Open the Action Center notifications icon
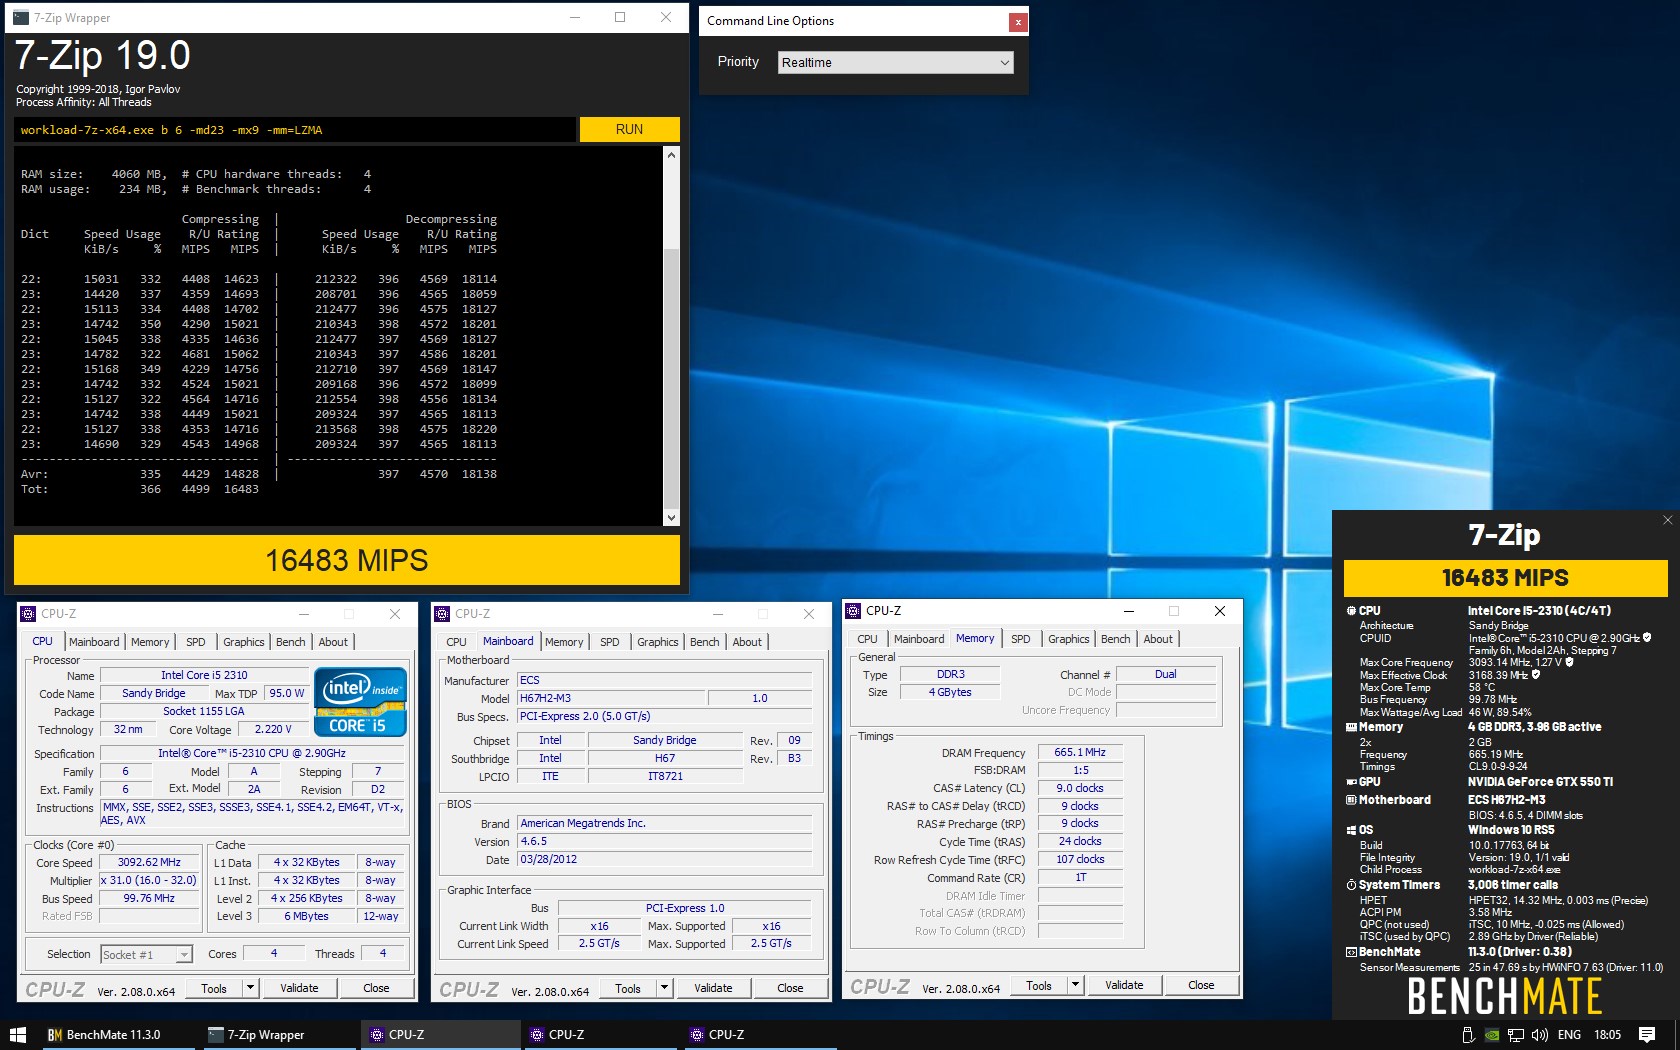 1647,1035
